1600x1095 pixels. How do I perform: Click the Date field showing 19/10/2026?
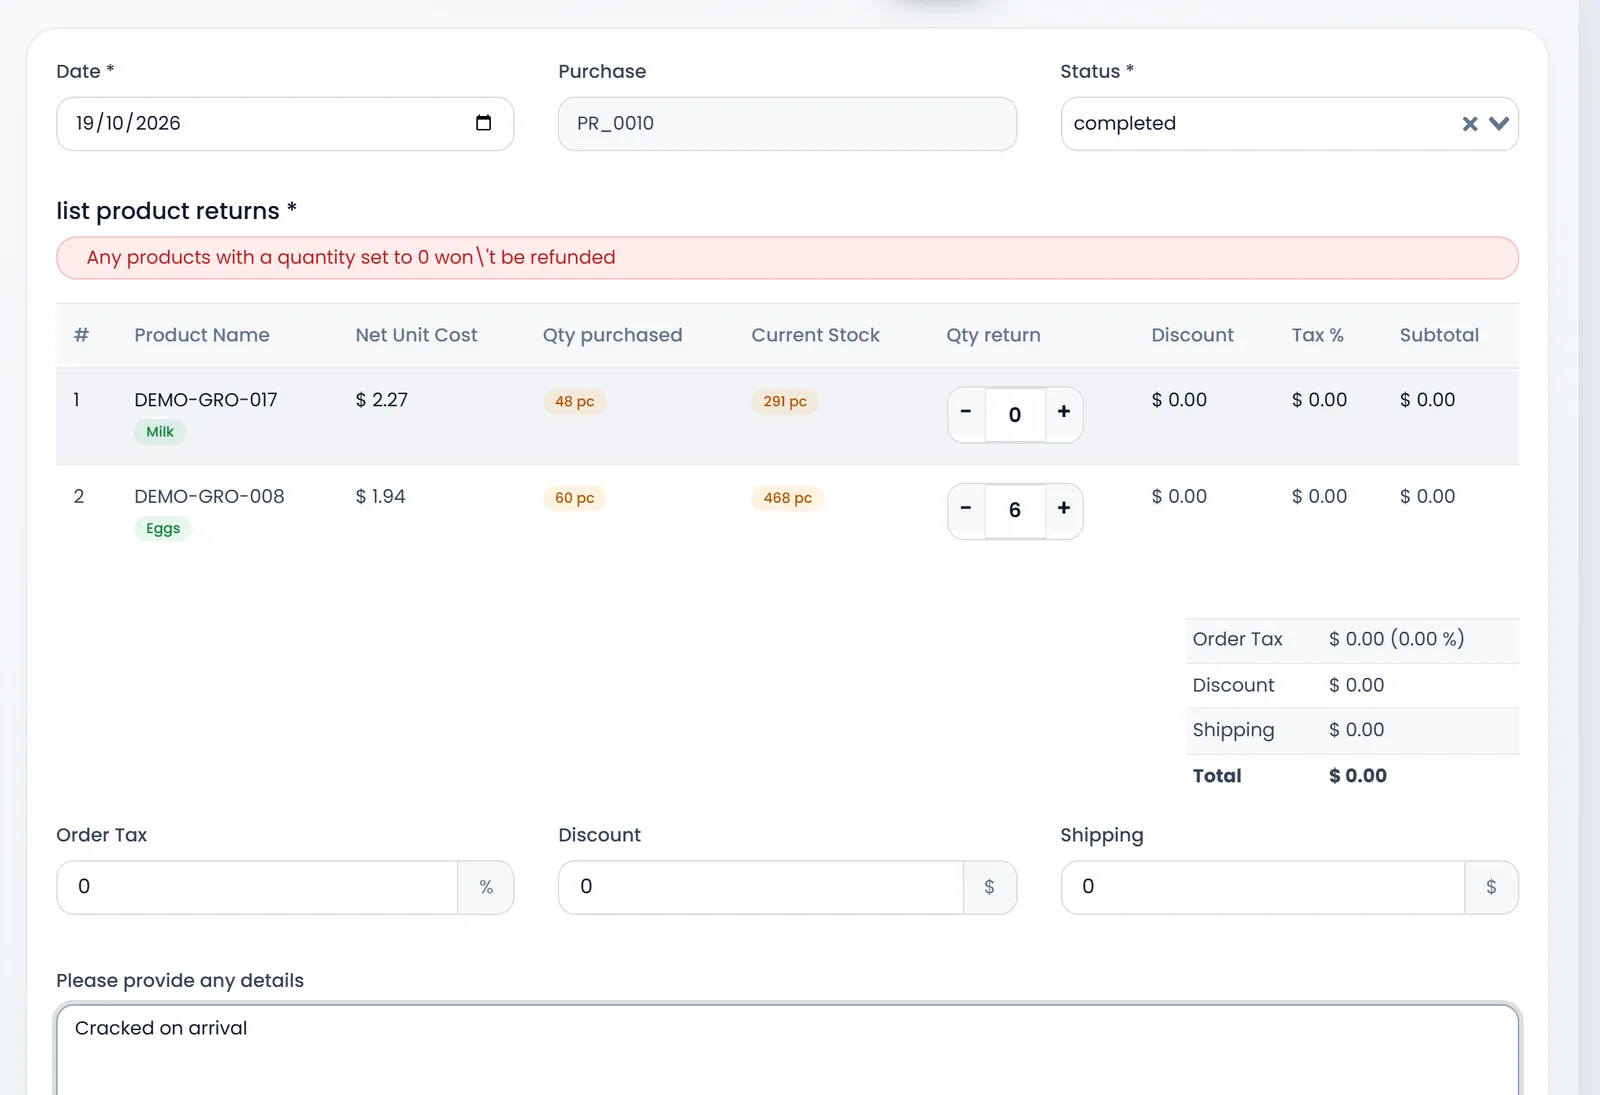click(285, 124)
